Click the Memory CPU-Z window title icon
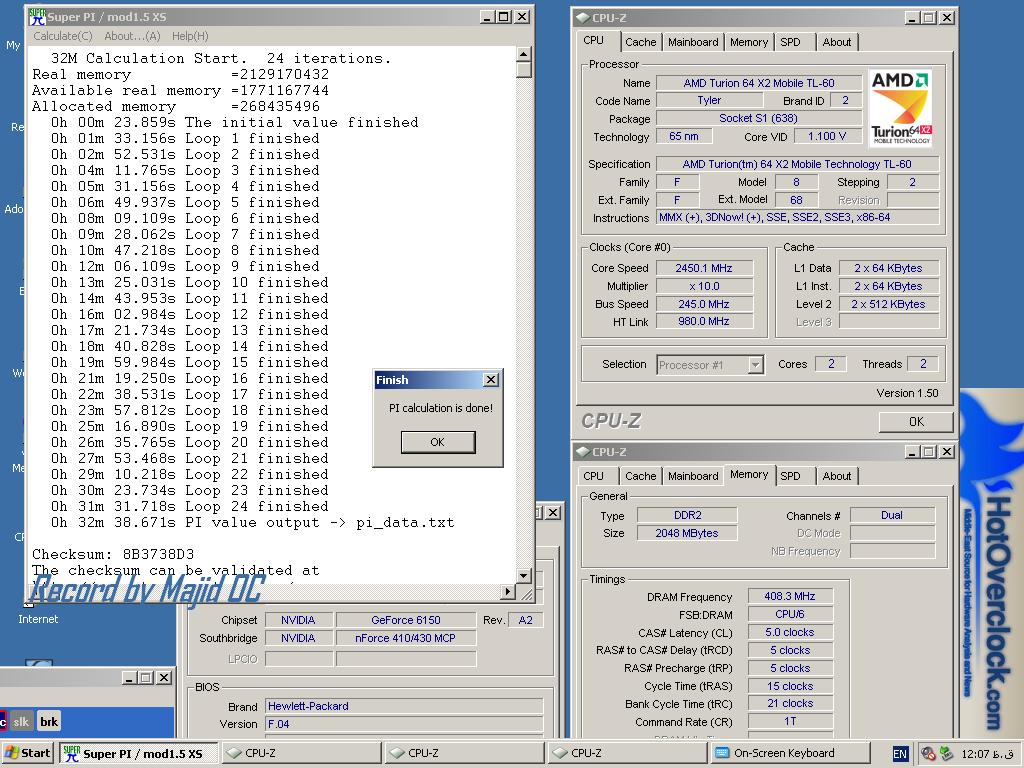This screenshot has width=1024, height=768. (582, 452)
